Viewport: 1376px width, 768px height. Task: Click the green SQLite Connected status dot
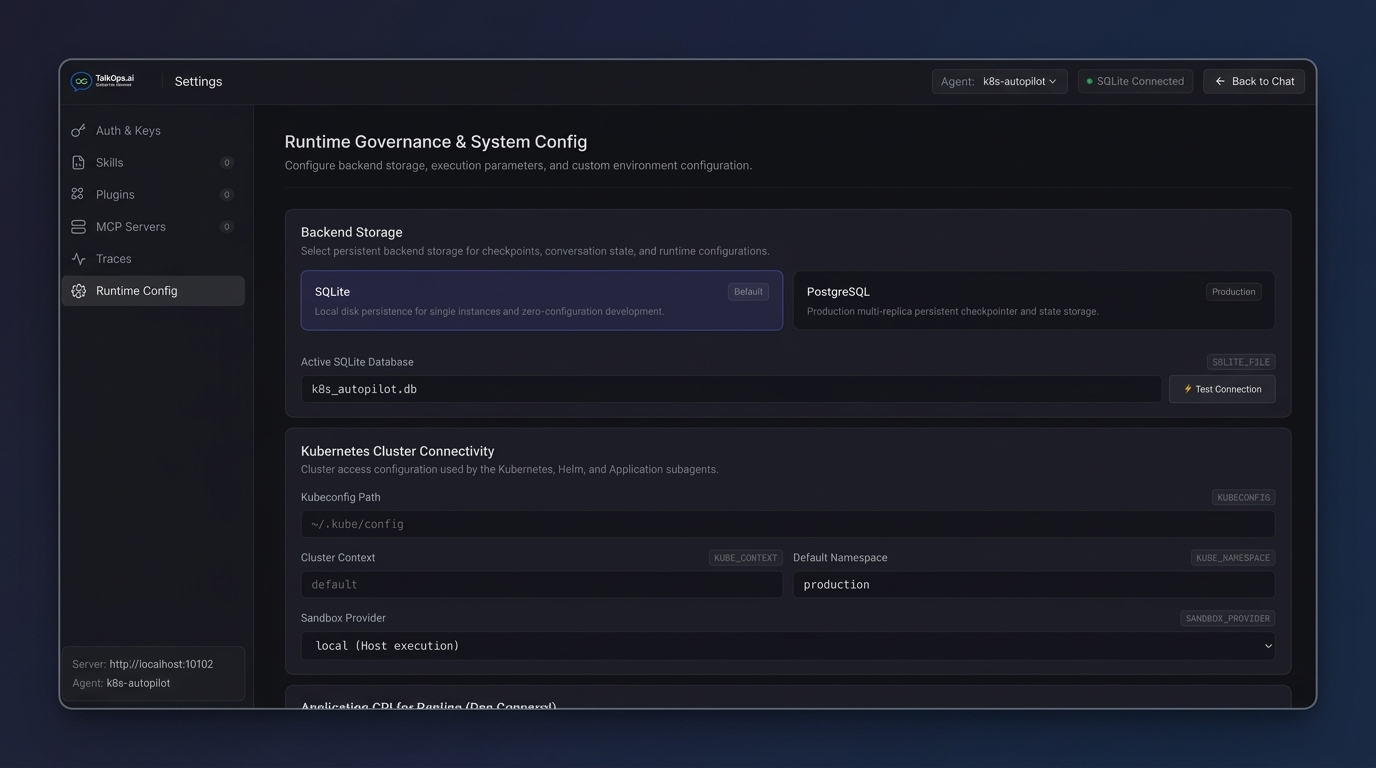[x=1089, y=82]
